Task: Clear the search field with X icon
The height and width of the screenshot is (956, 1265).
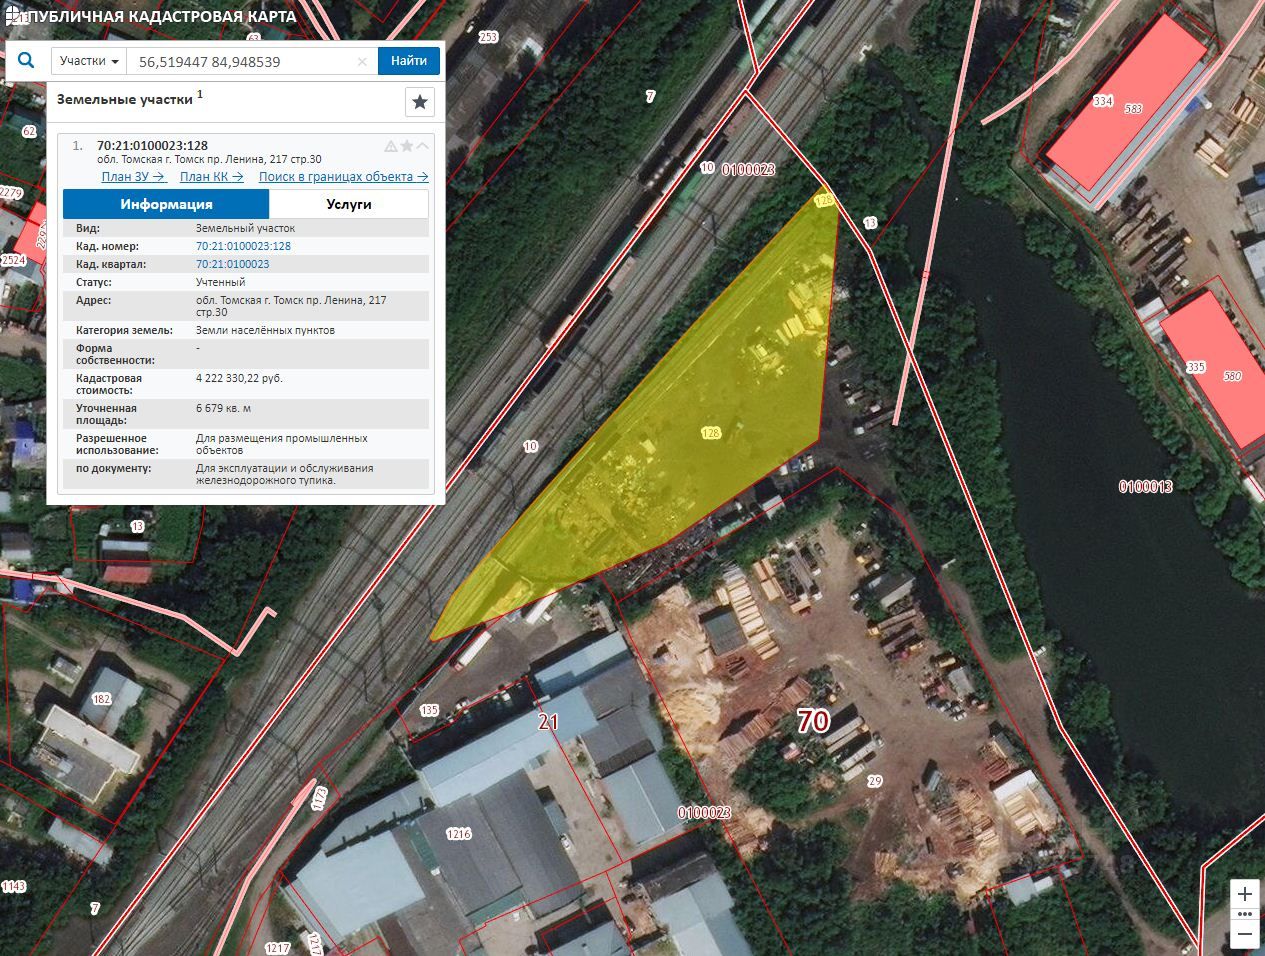Action: pyautogui.click(x=363, y=62)
